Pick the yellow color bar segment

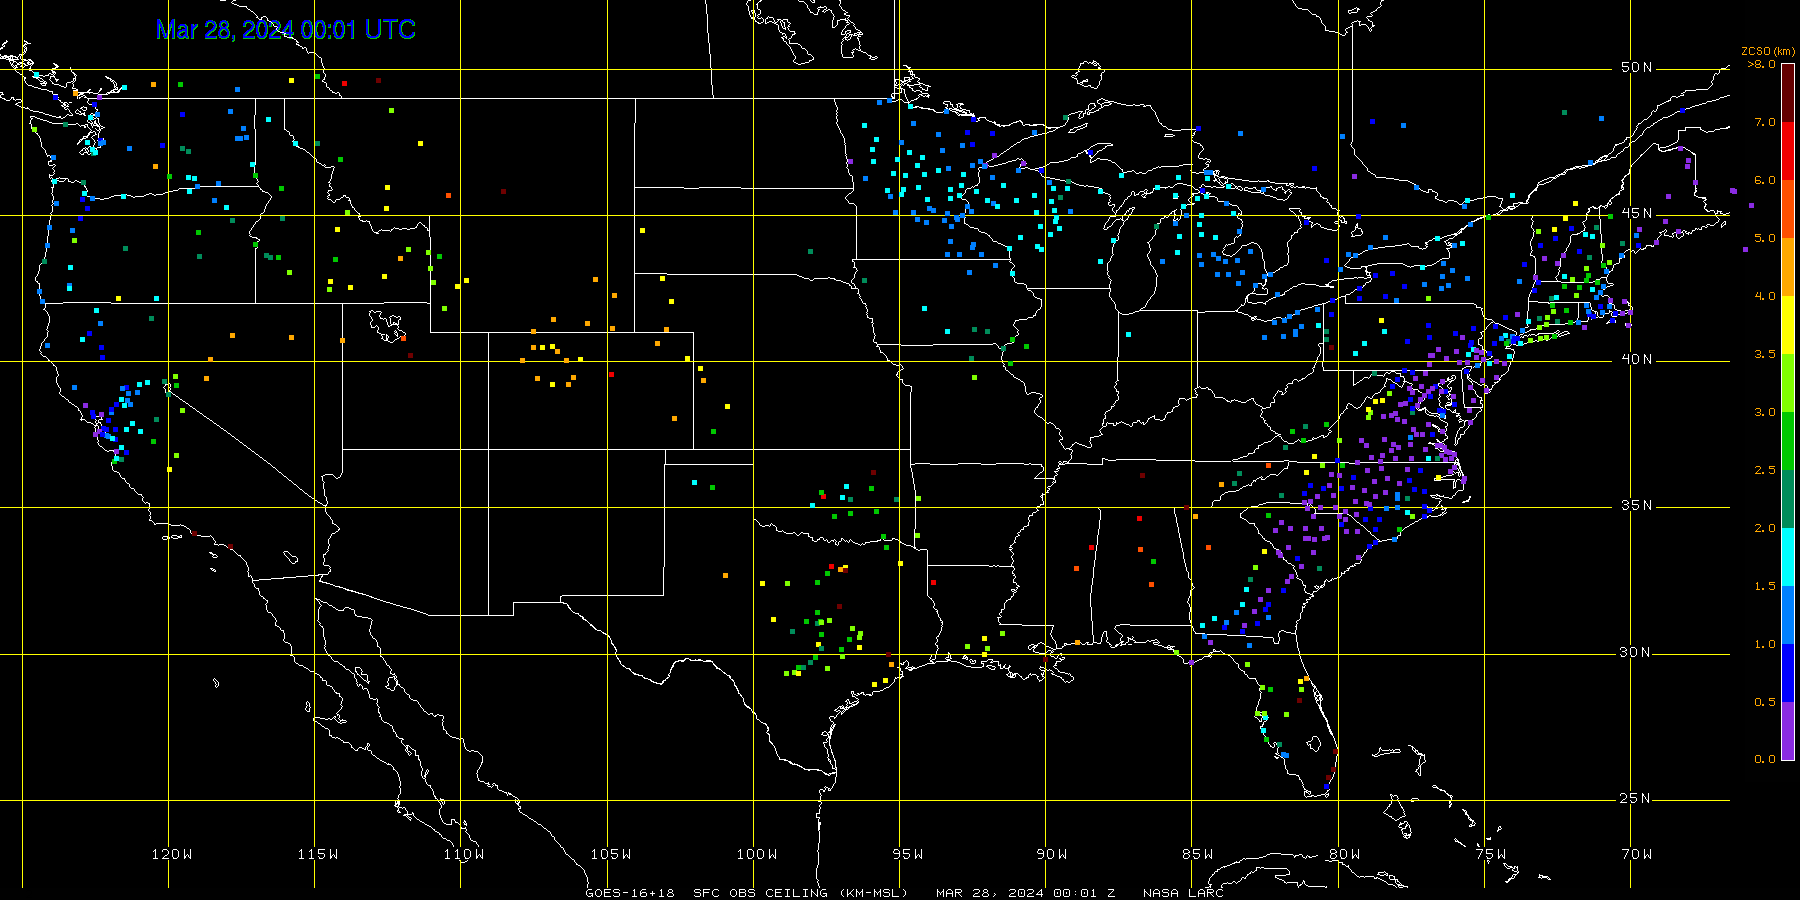point(1788,325)
